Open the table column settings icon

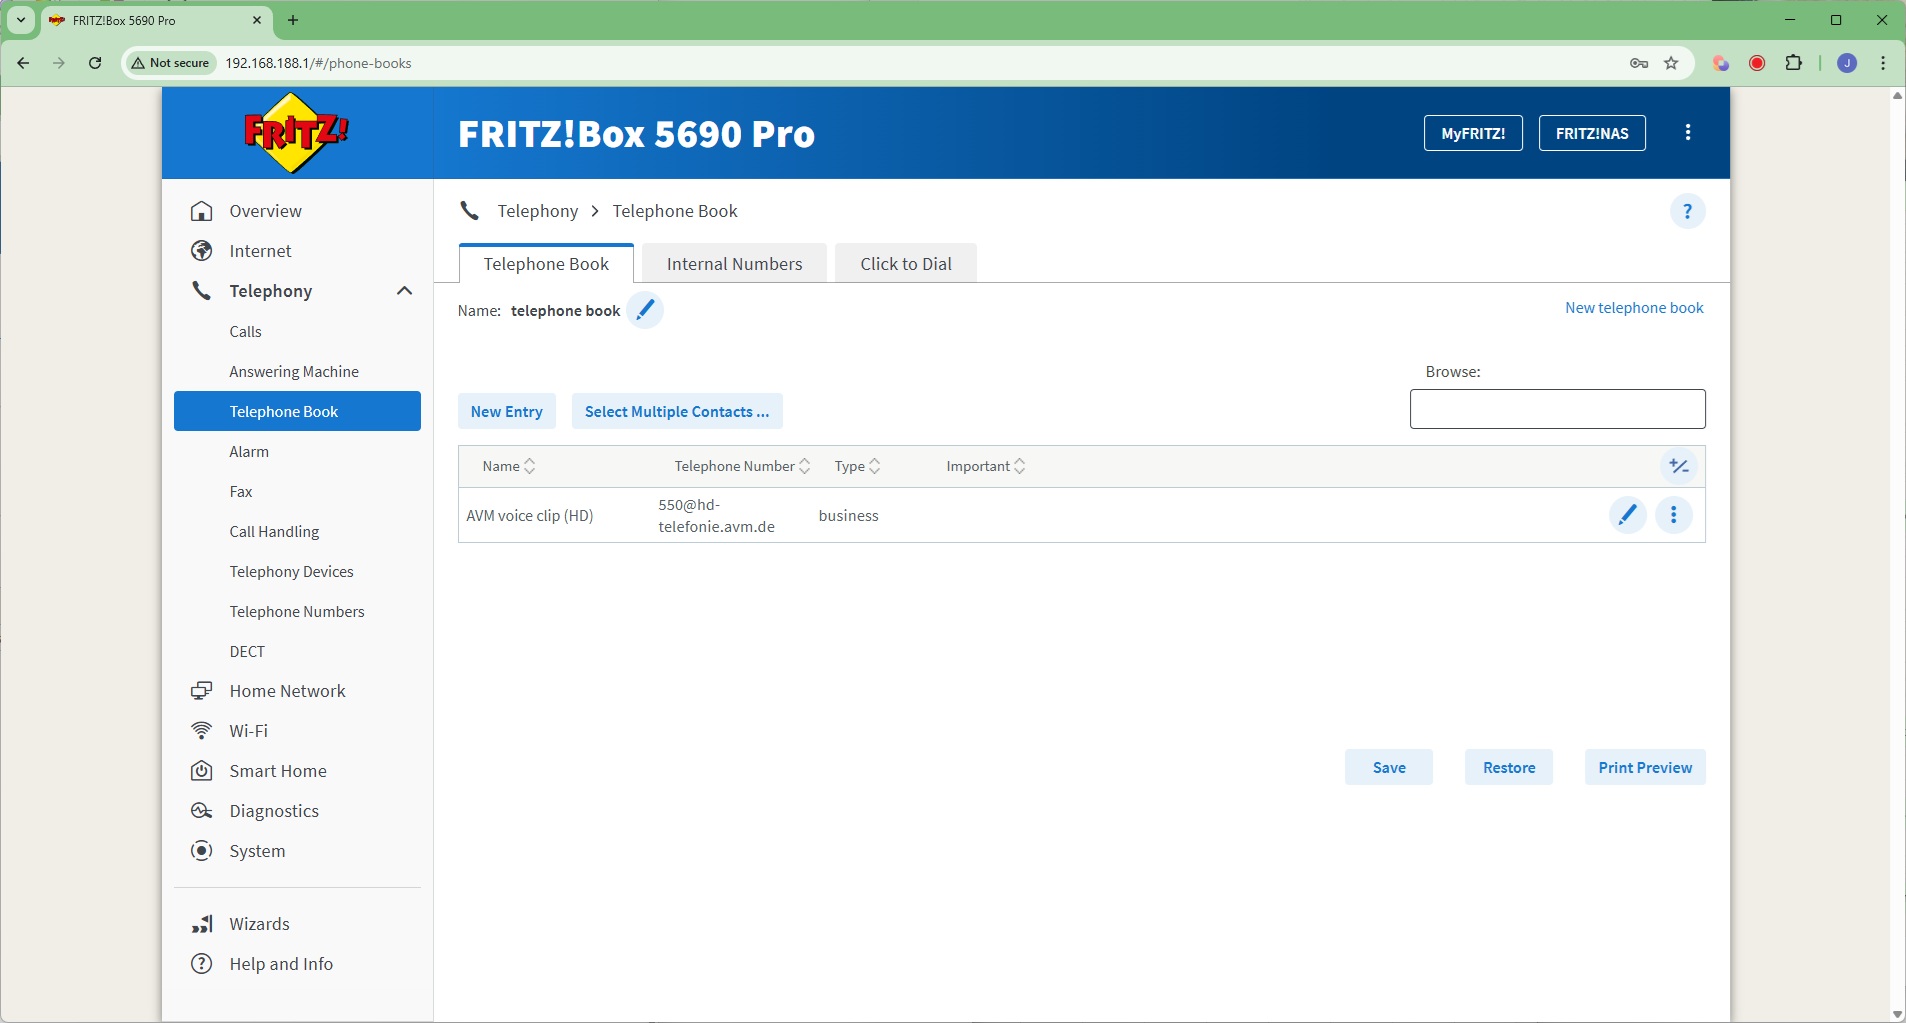[1679, 466]
